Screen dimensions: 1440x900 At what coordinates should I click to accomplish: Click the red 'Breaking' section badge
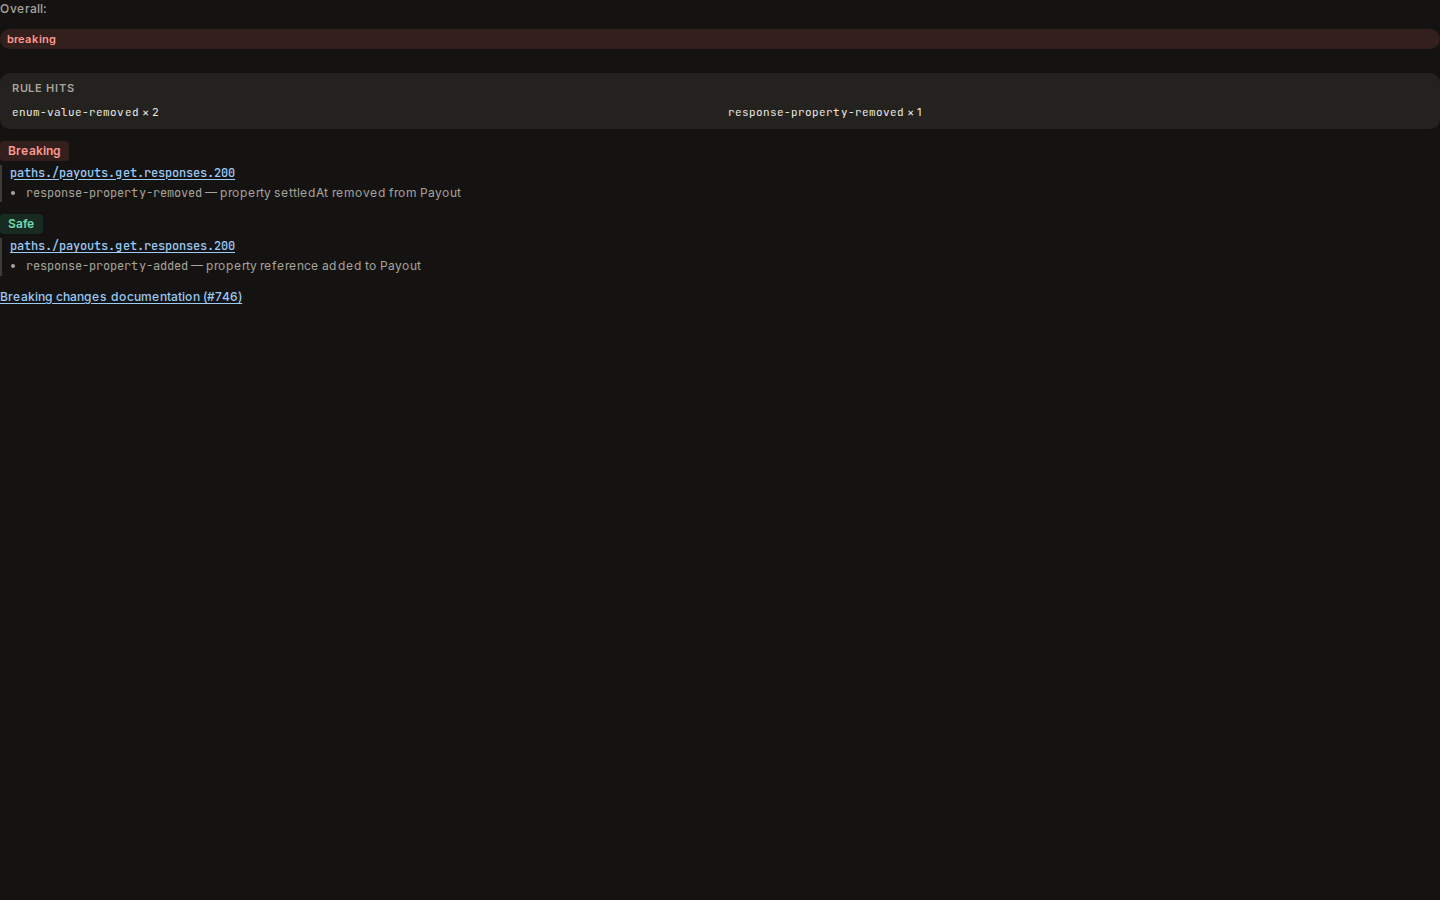pyautogui.click(x=34, y=151)
